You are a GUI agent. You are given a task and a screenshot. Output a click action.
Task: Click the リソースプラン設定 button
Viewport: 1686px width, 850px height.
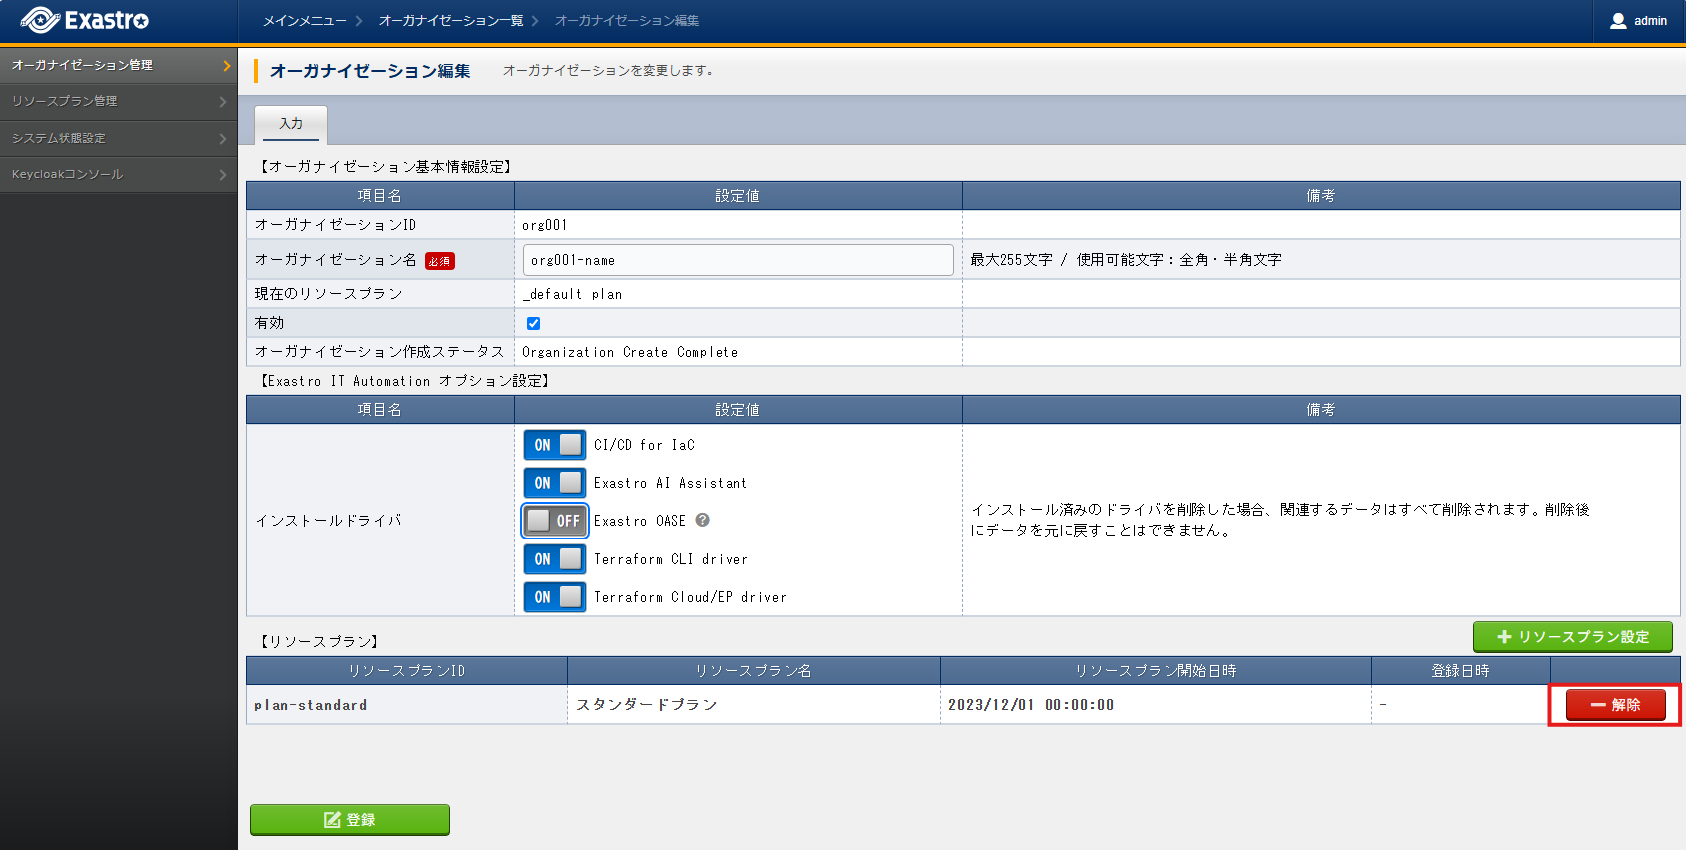(1573, 637)
